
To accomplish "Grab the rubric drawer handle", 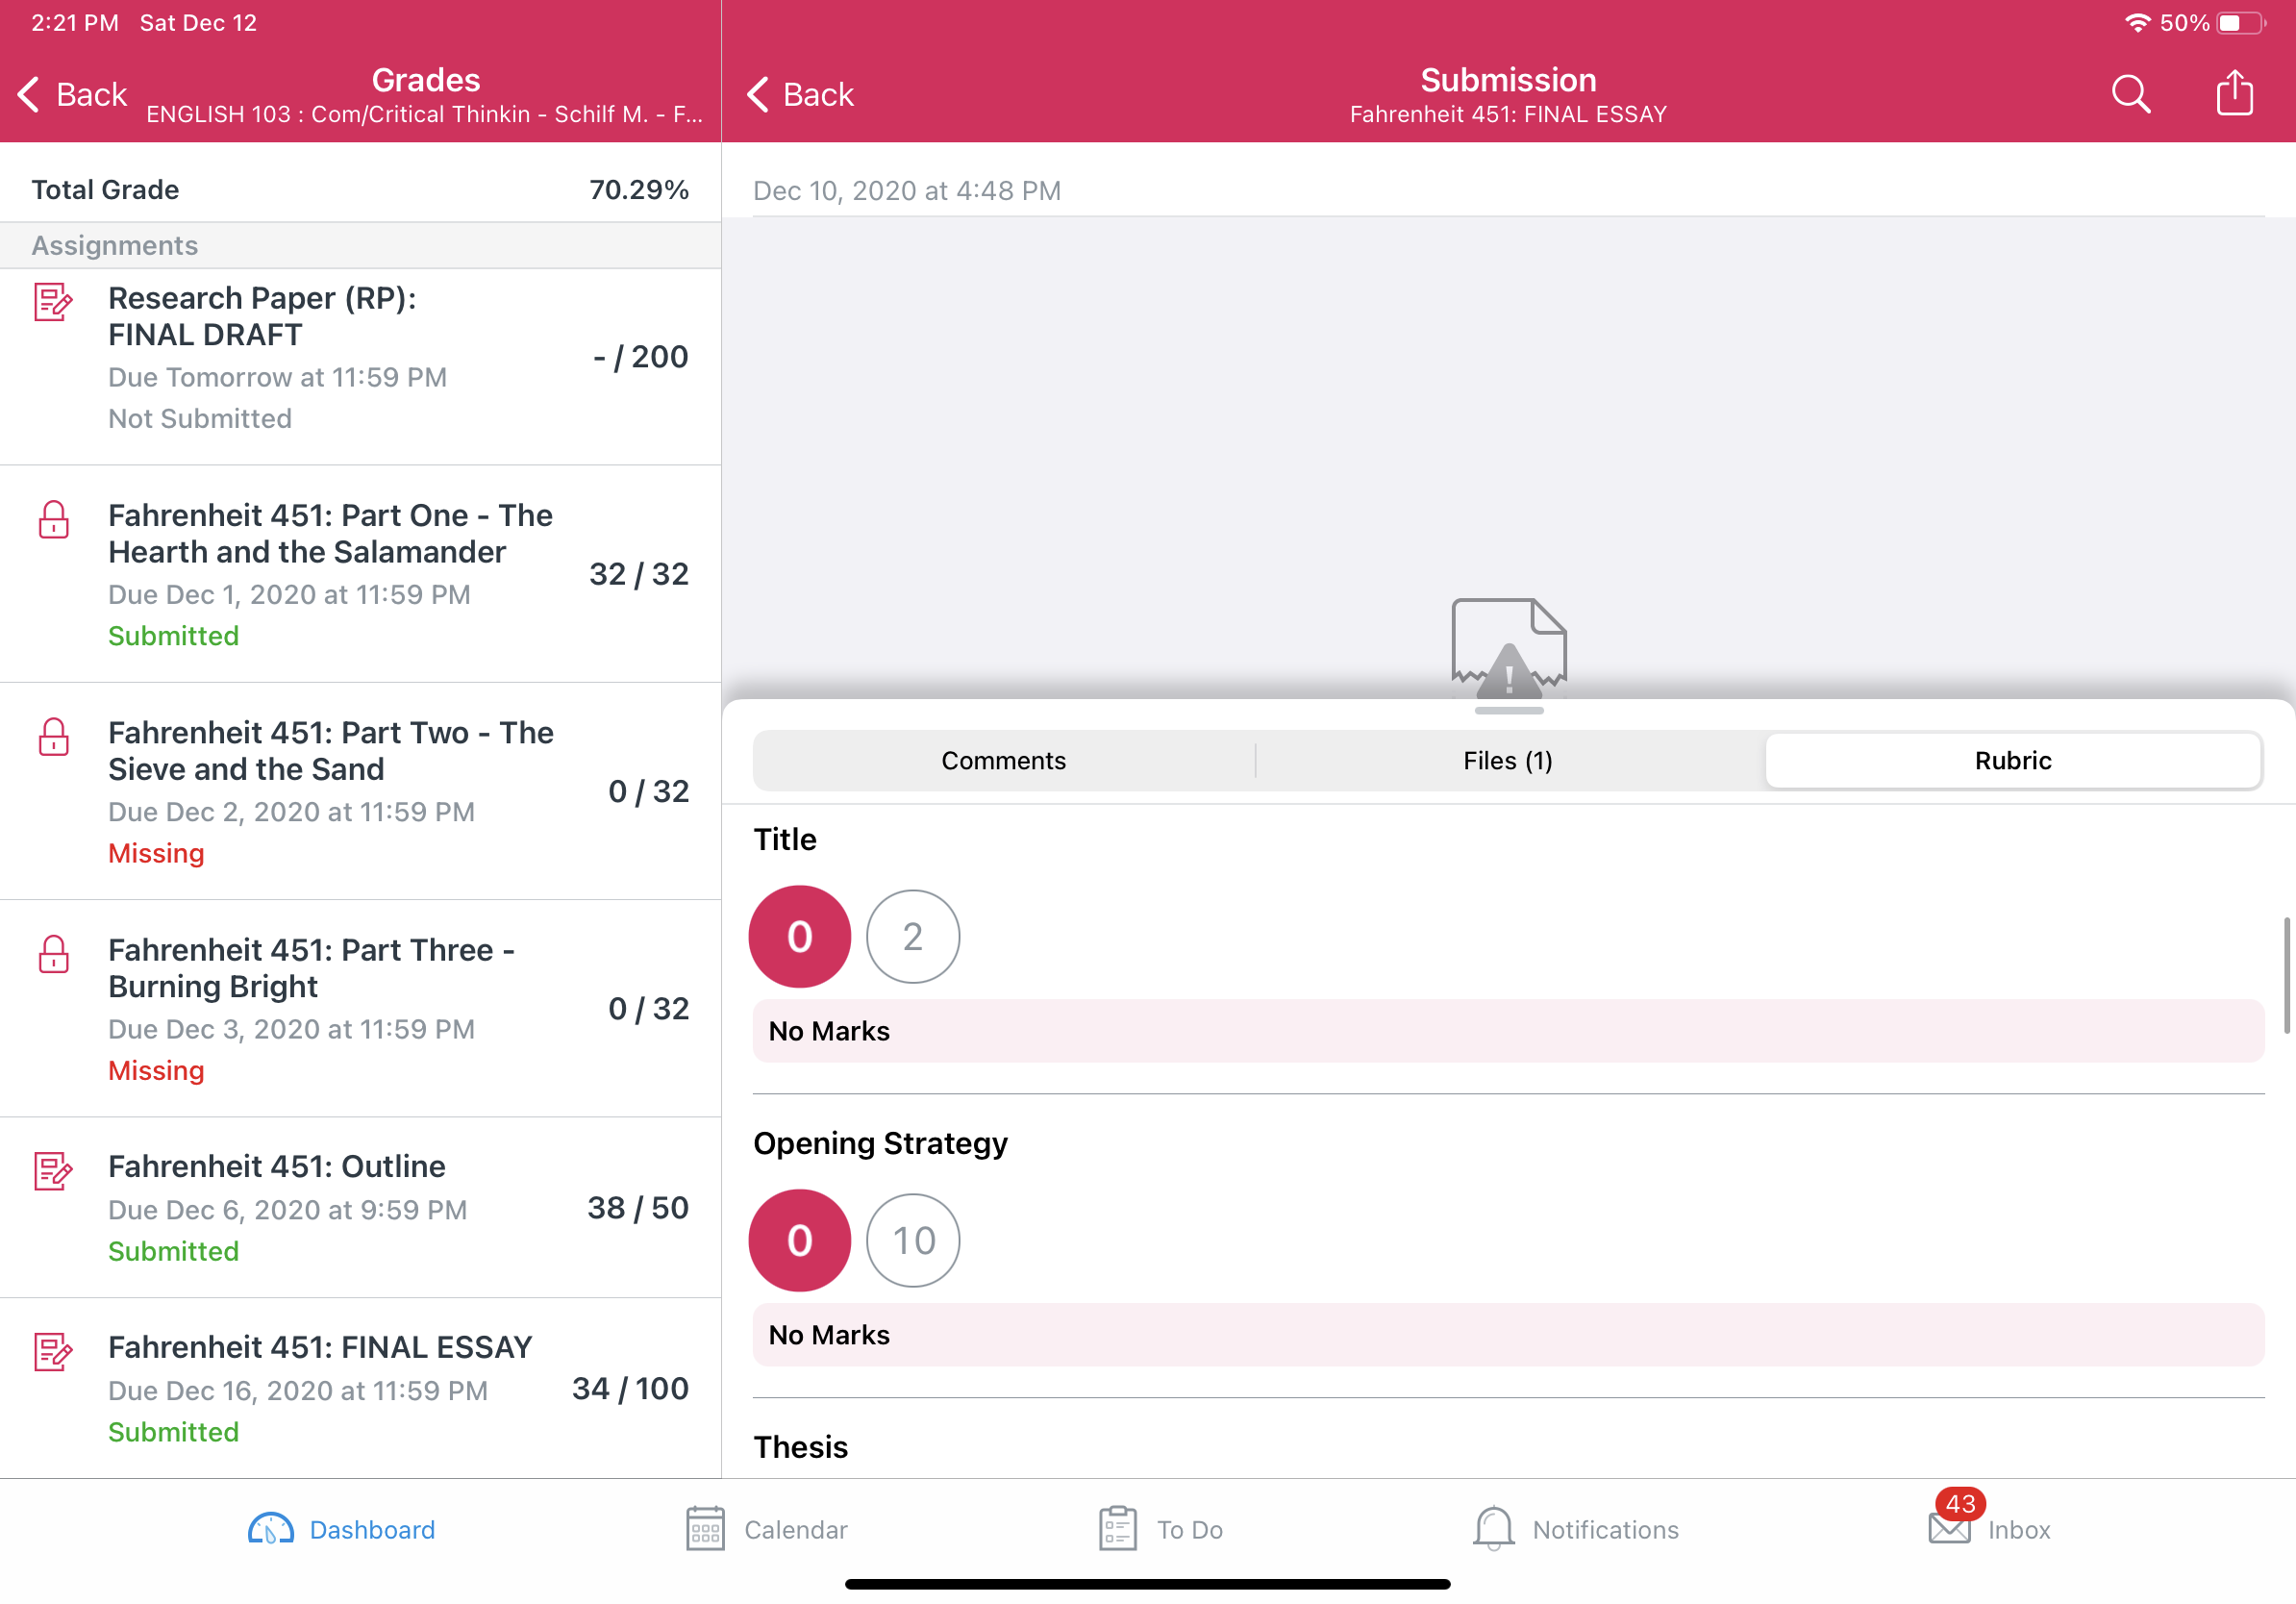I will 1508,710.
